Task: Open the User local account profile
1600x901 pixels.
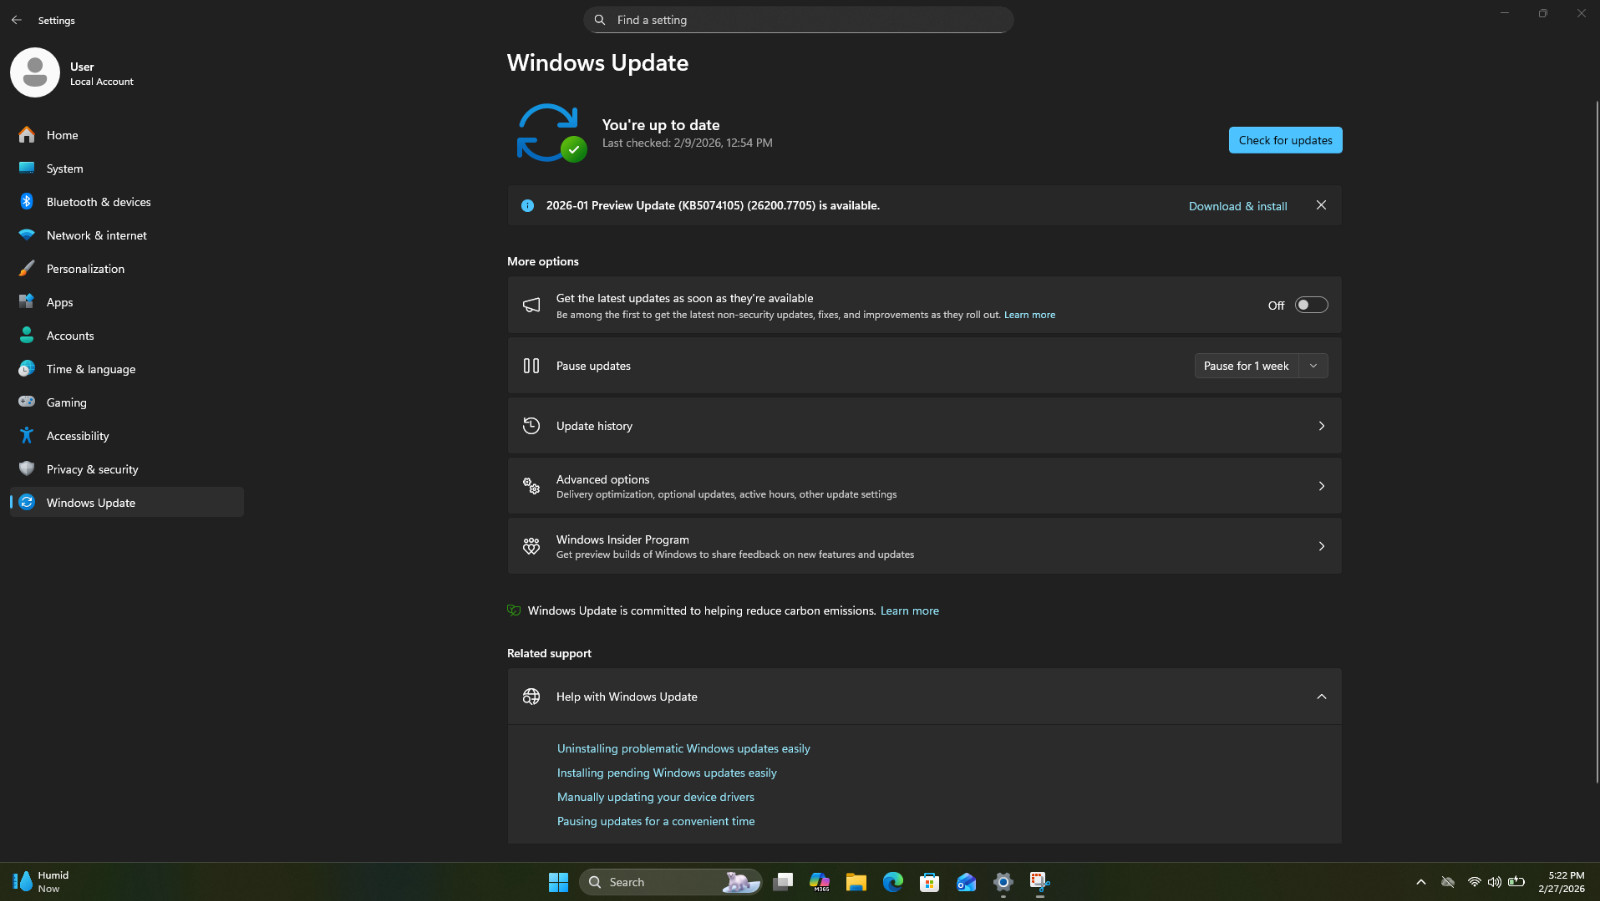Action: [74, 73]
